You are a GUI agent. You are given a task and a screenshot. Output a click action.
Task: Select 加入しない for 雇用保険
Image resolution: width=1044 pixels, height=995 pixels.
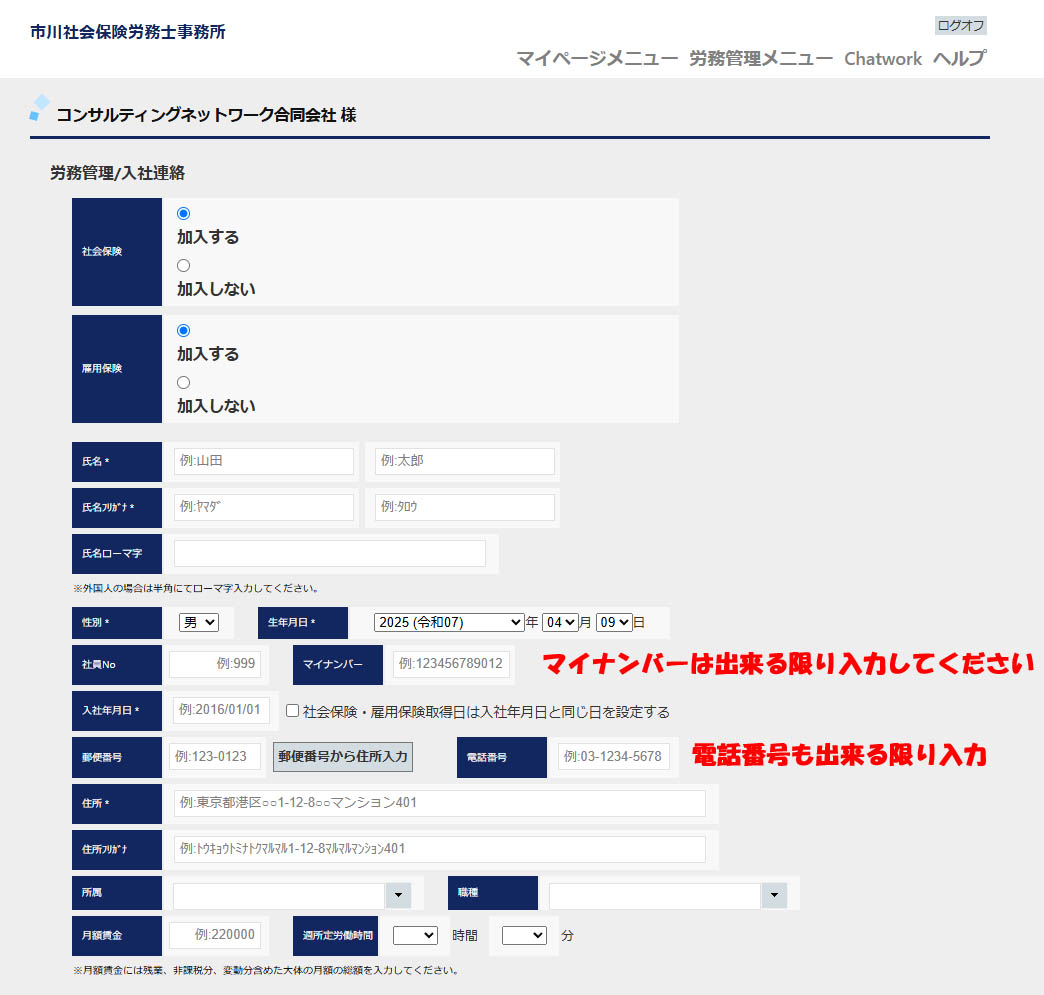click(183, 383)
